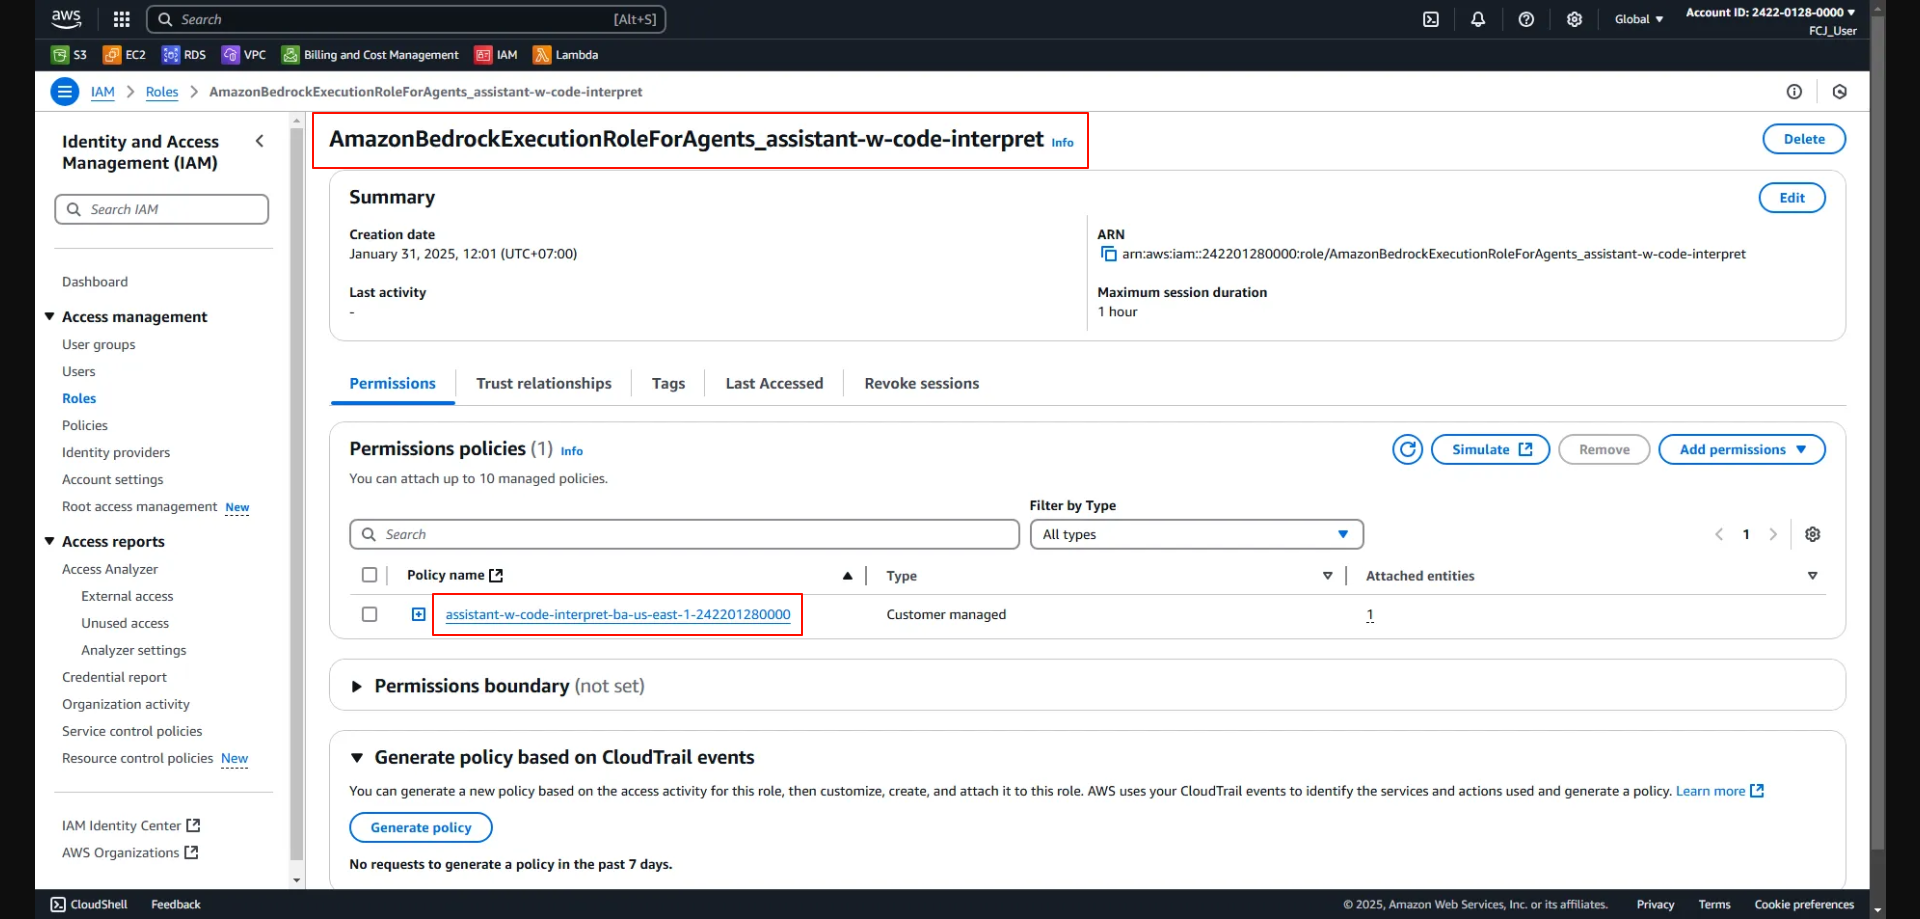
Task: Open IAM Identity Center external link
Action: pyautogui.click(x=131, y=826)
